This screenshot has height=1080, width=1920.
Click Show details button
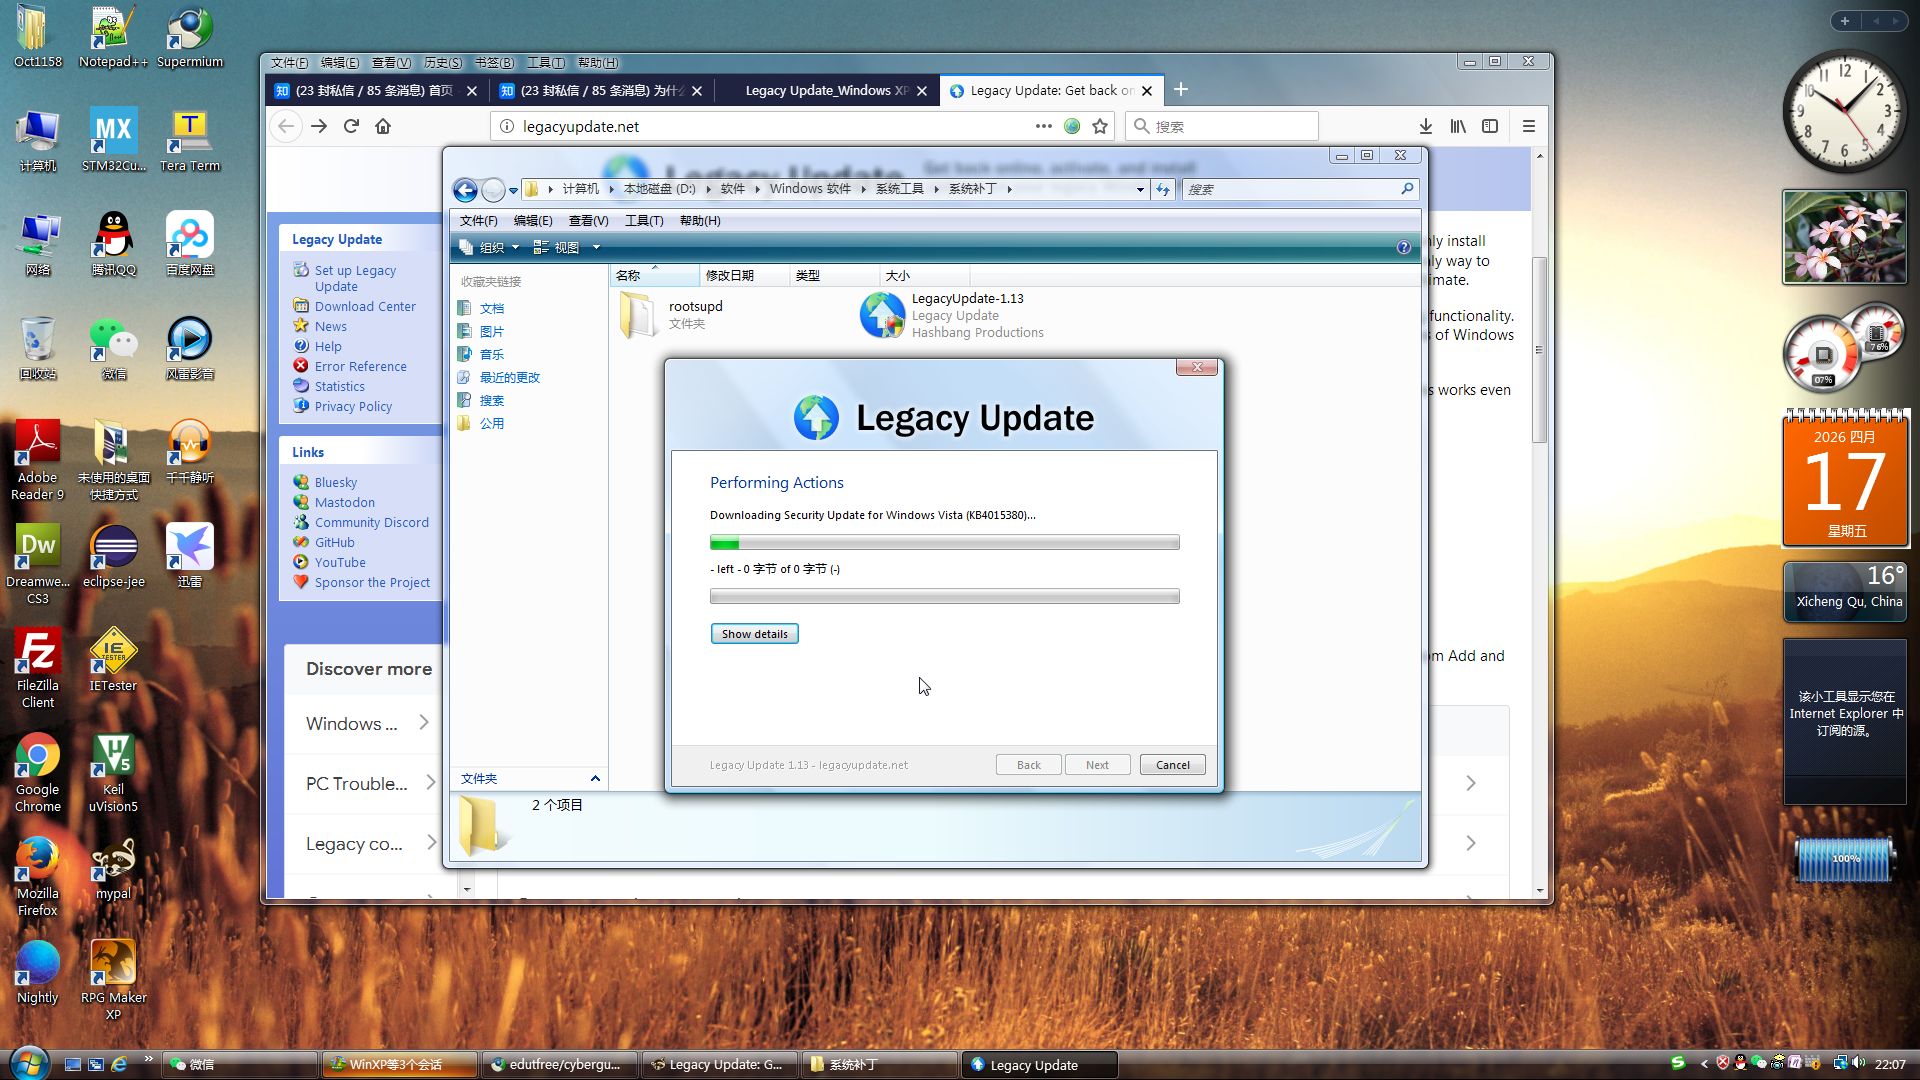pyautogui.click(x=754, y=634)
